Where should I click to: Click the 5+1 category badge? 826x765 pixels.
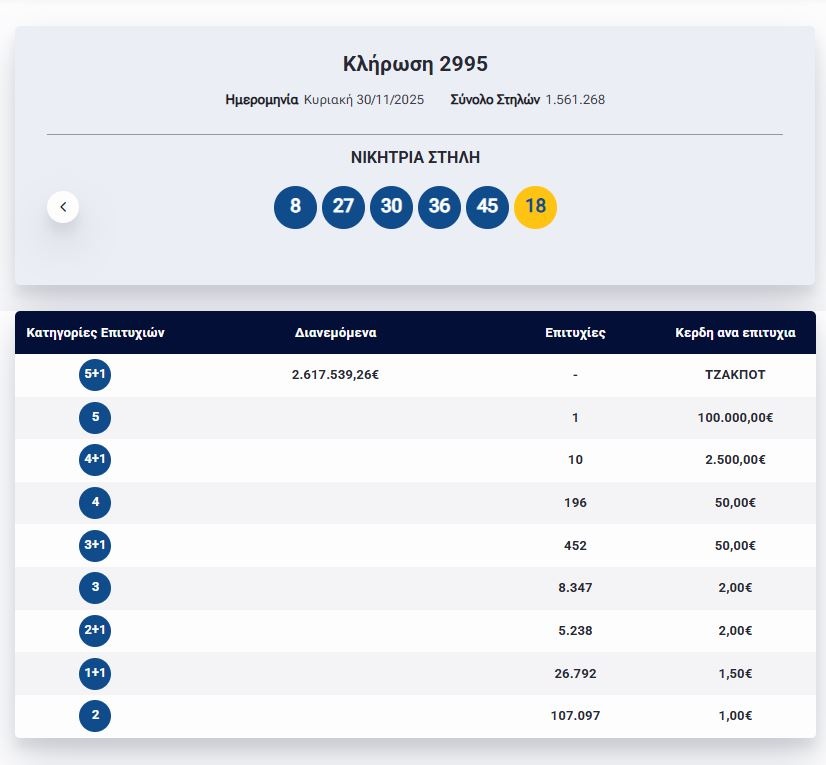[95, 375]
